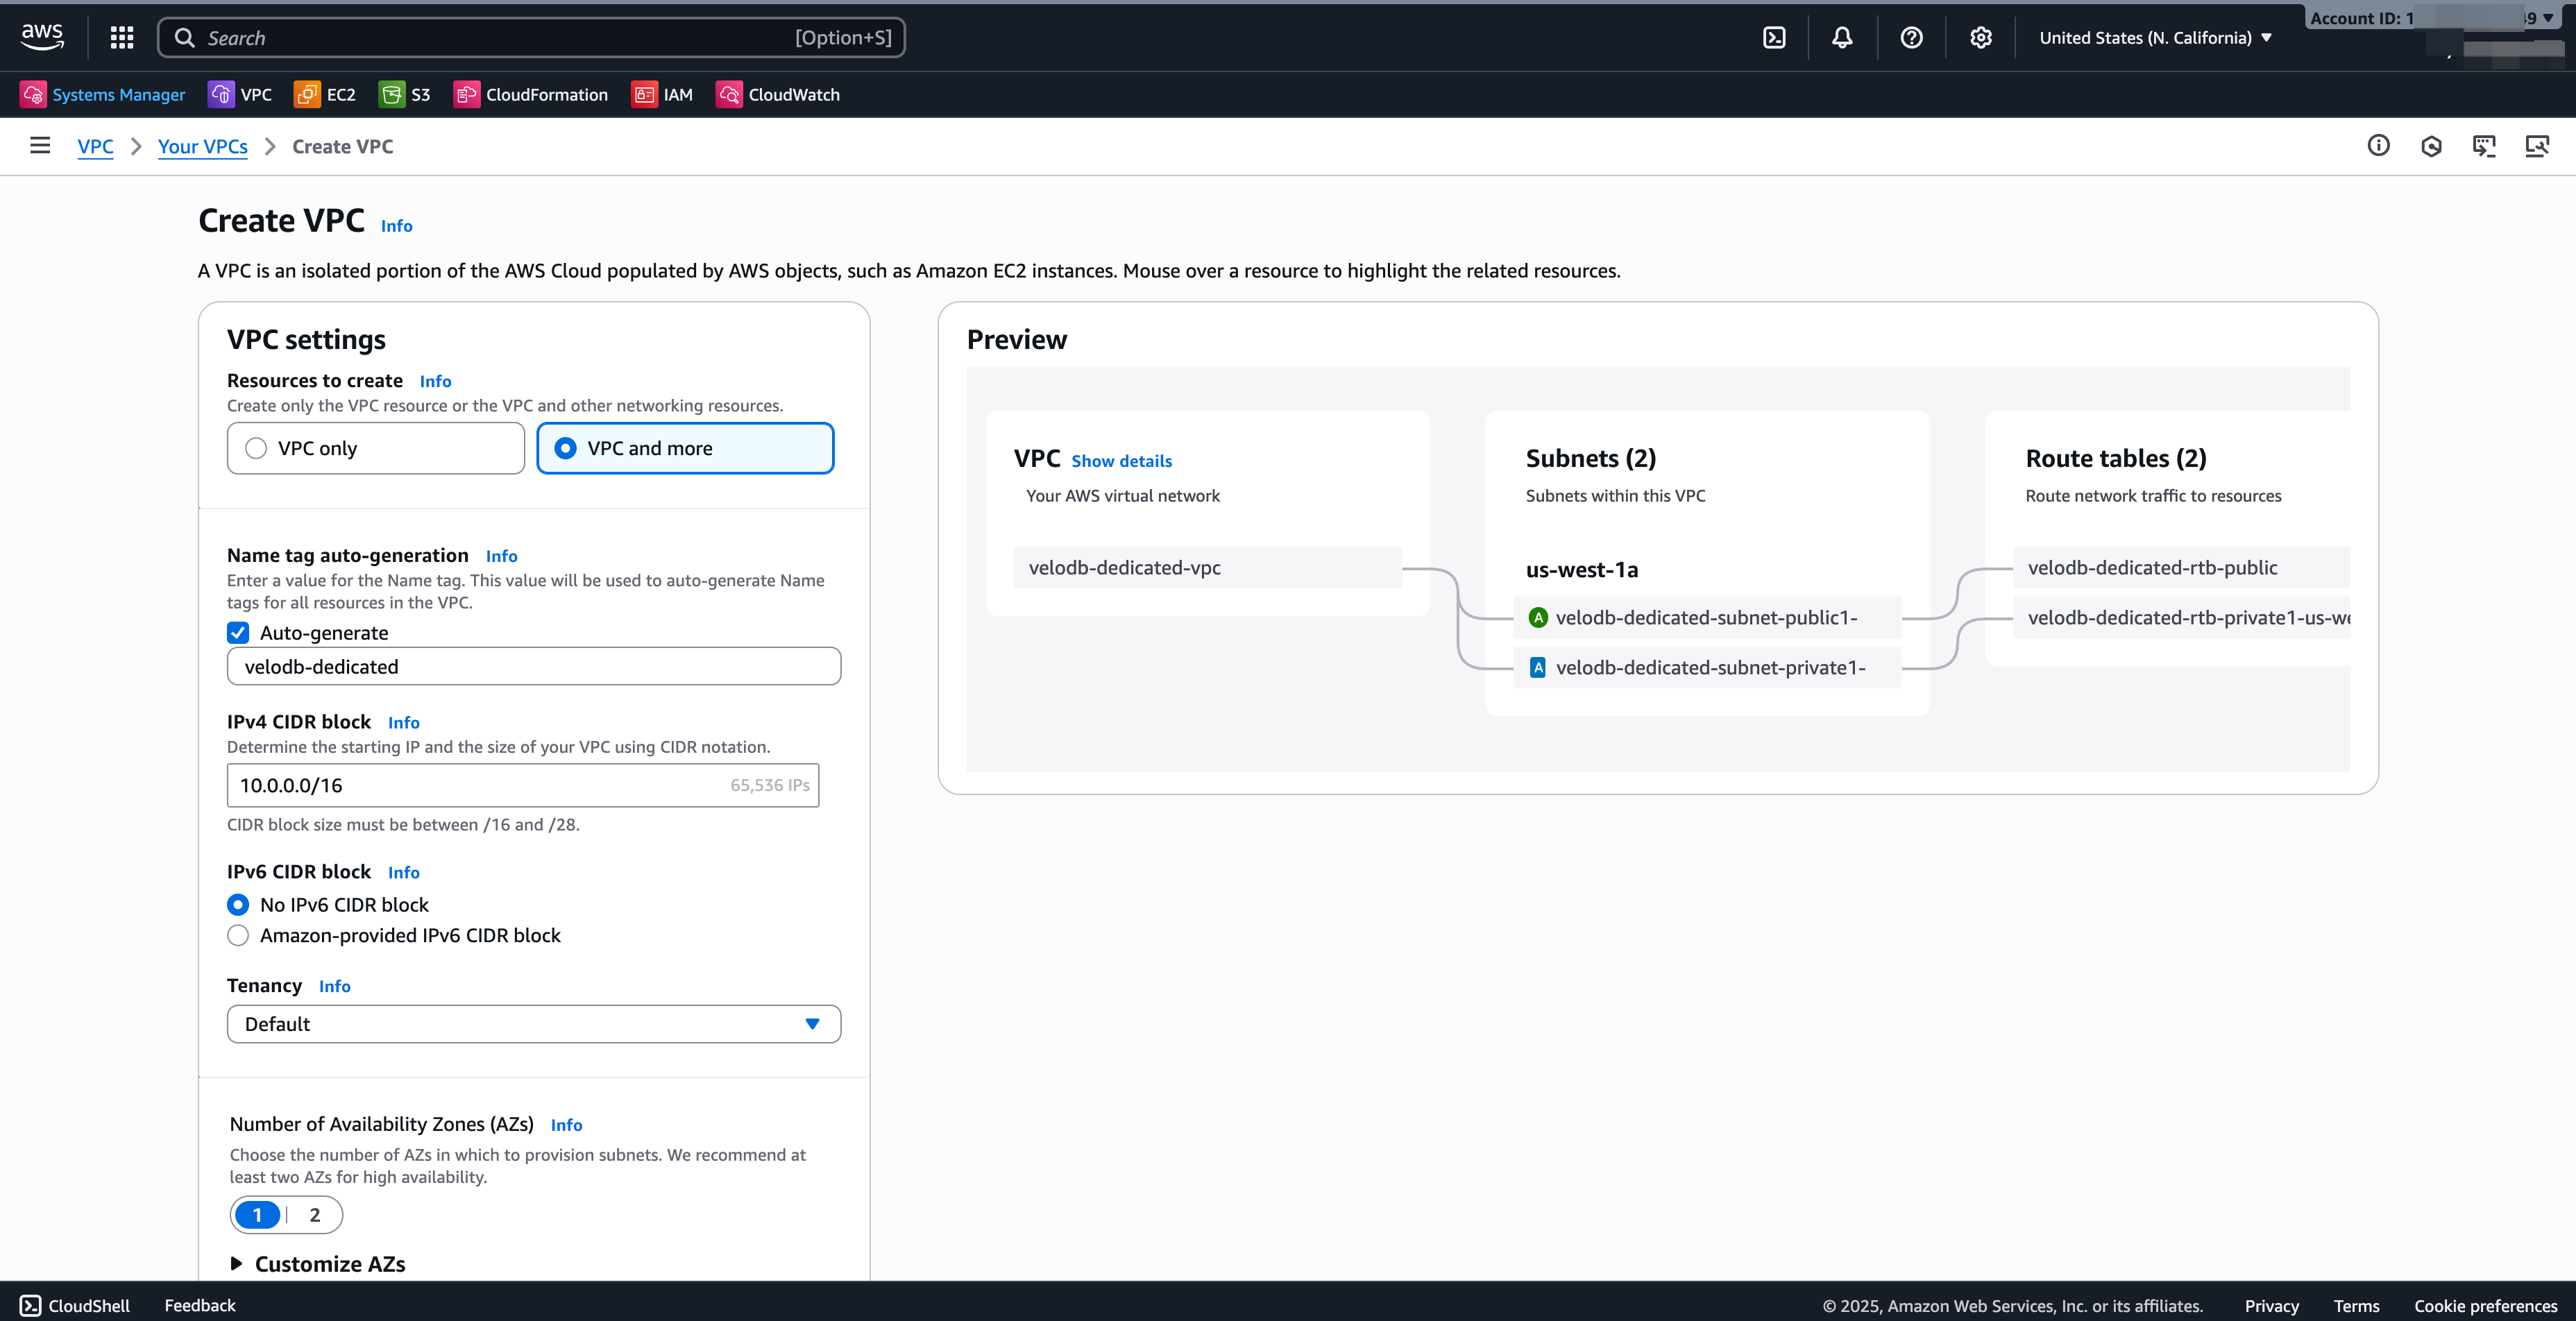Choose Amazon-provided IPv6 CIDR block
2576x1321 pixels.
238,935
